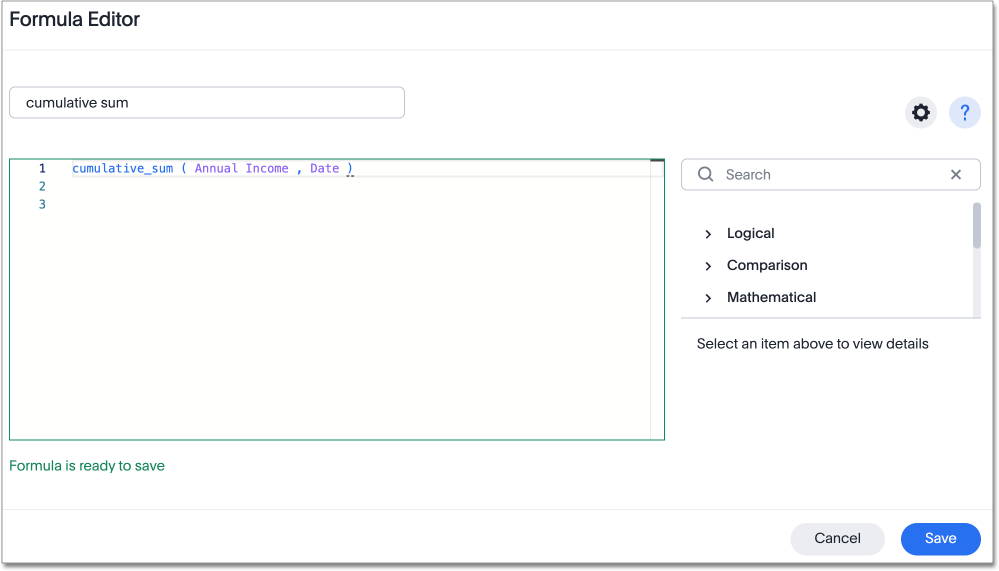The width and height of the screenshot is (999, 571).
Task: Expand the Logical category chevron
Action: click(708, 234)
